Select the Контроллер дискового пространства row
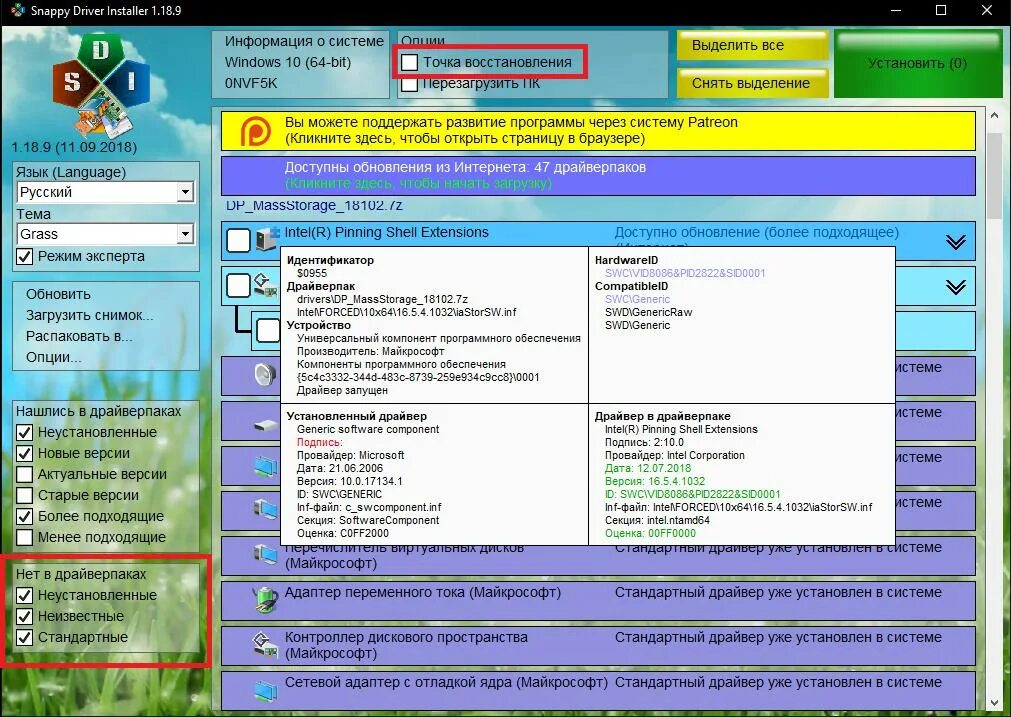 tap(598, 645)
